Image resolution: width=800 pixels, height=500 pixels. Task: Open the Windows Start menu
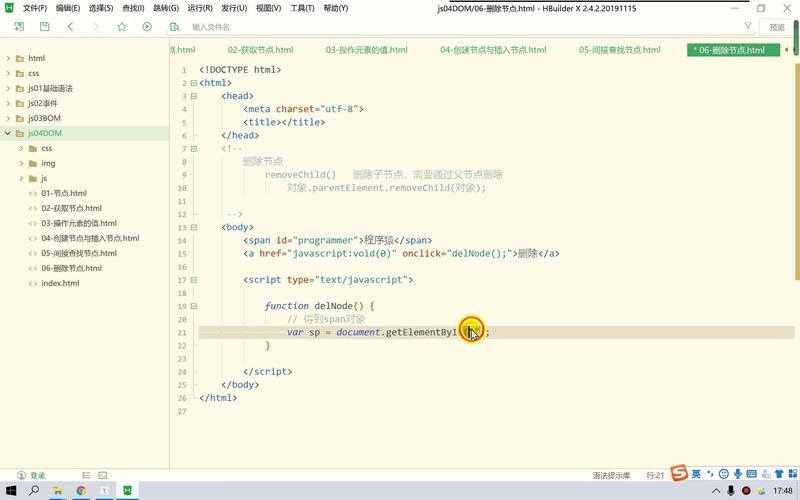[x=10, y=491]
